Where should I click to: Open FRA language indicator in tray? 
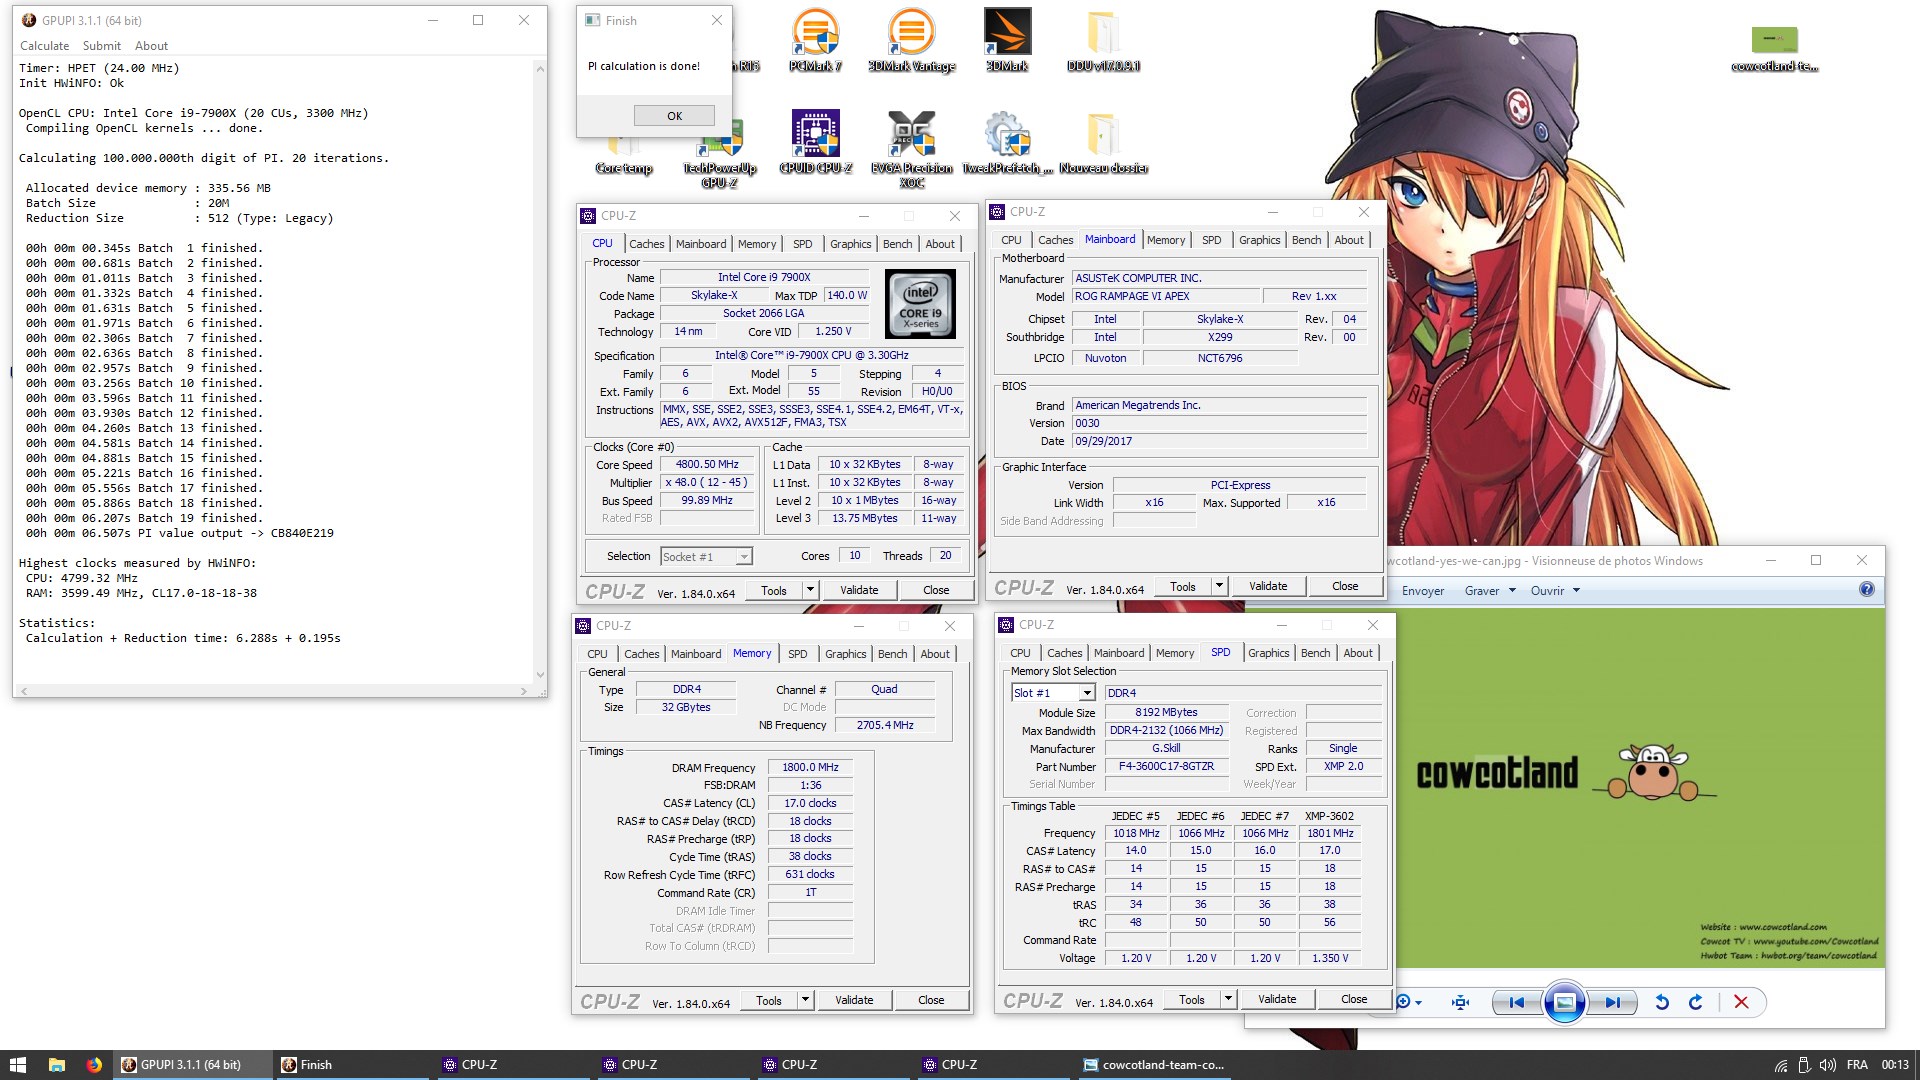click(1857, 1065)
